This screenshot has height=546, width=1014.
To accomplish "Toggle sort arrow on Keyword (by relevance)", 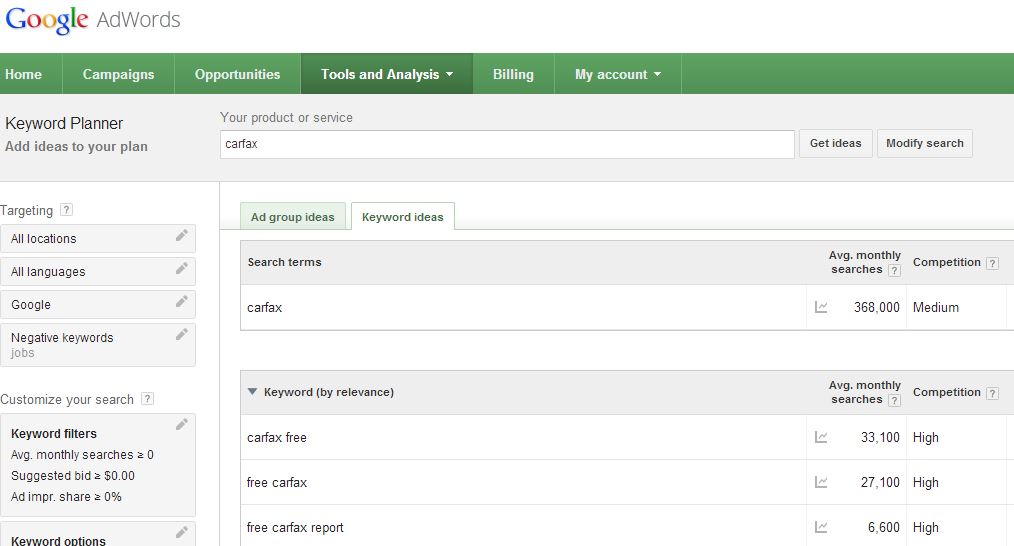I will click(252, 391).
